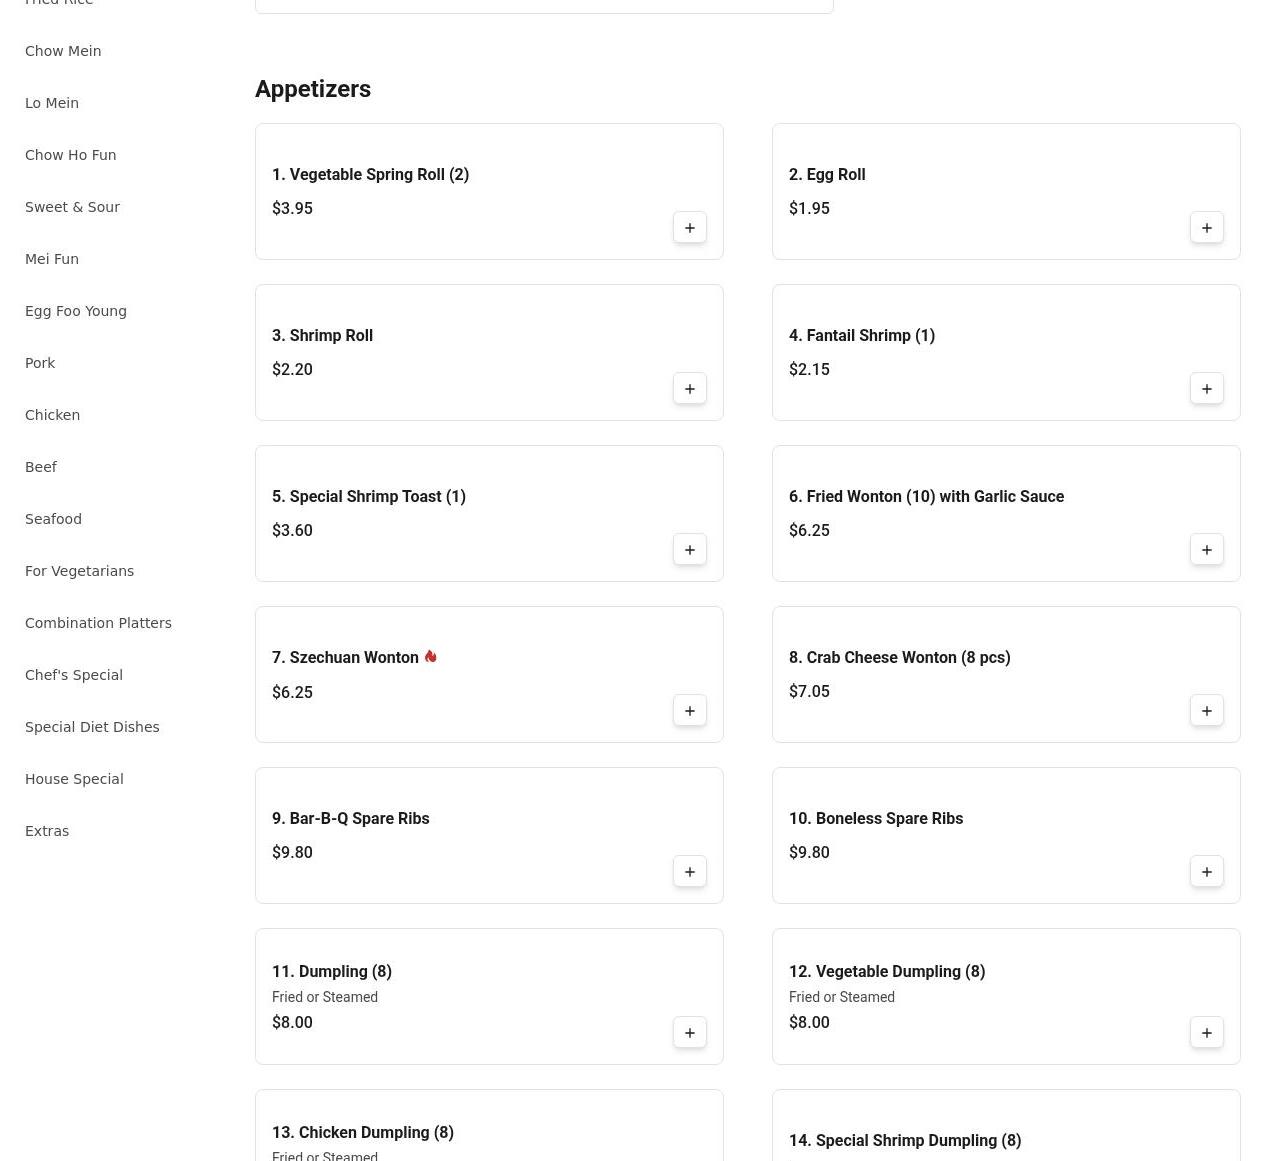
Task: Click the spicy flame icon on Szechuan Wonton
Action: (x=430, y=657)
